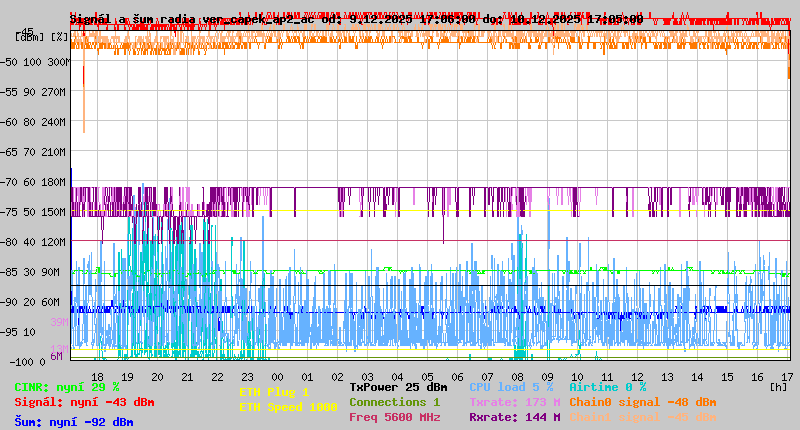The width and height of the screenshot is (800, 430).
Task: Click the CPU load 5 % legend label
Action: click(x=511, y=387)
